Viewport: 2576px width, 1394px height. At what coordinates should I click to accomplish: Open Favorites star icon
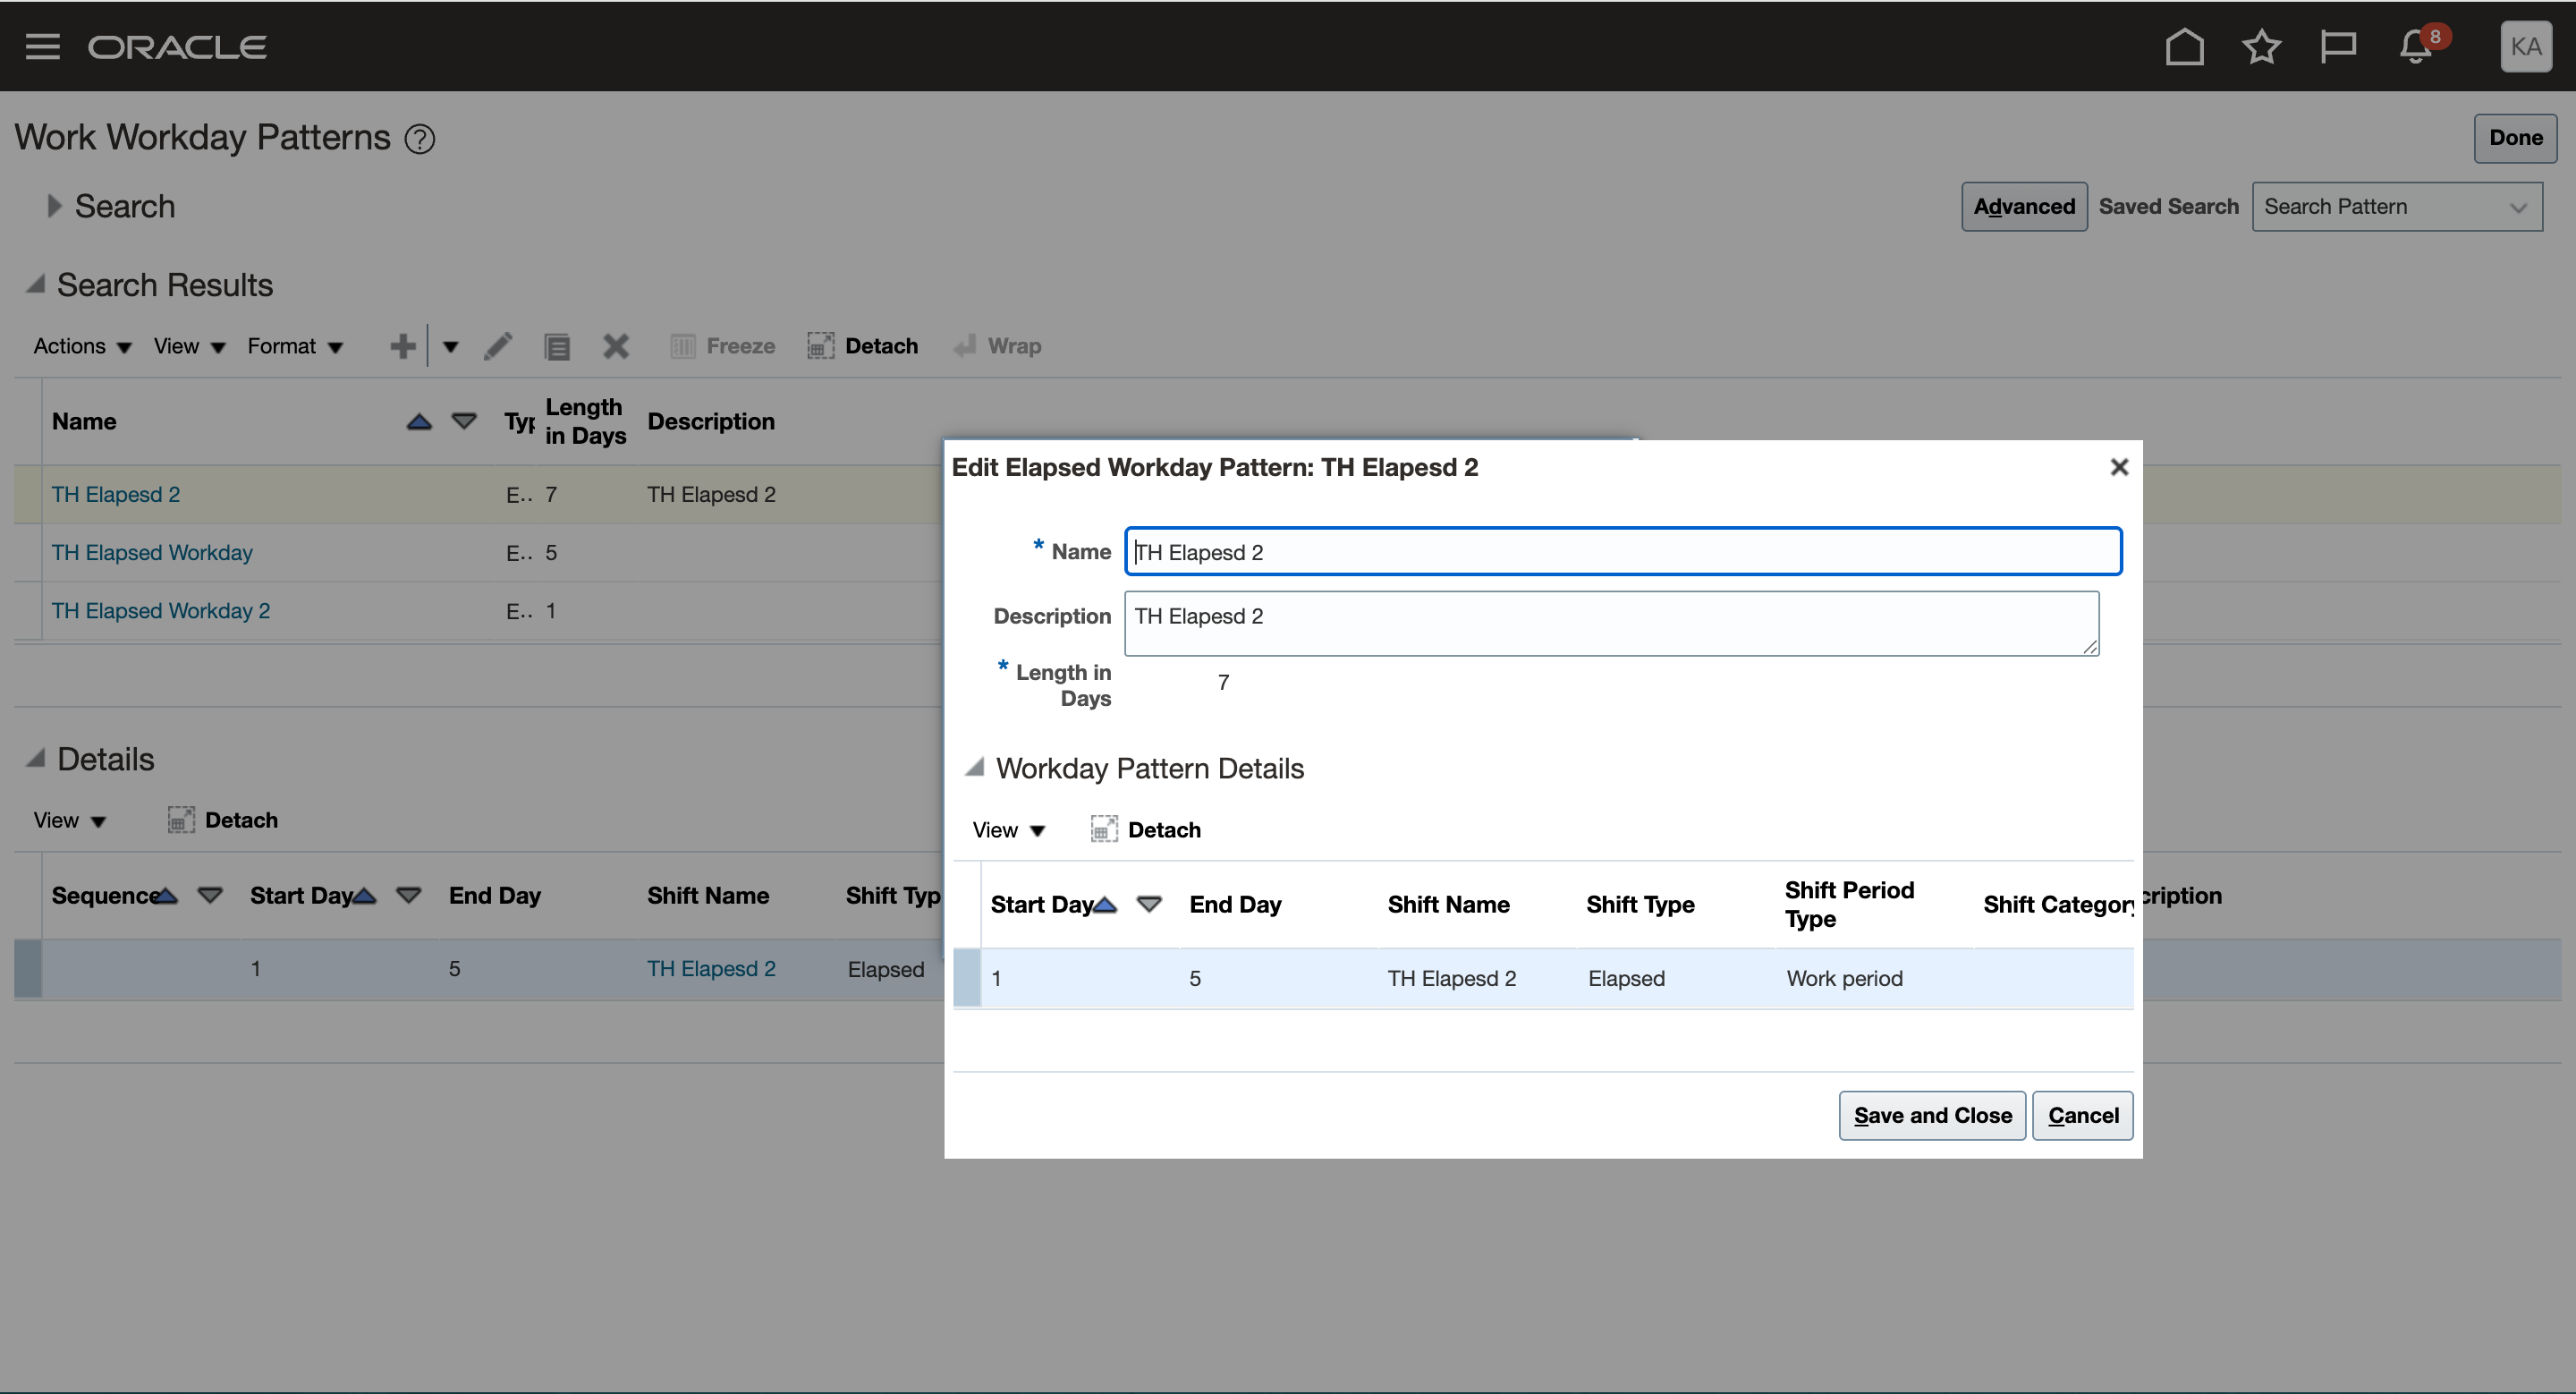point(2261,47)
